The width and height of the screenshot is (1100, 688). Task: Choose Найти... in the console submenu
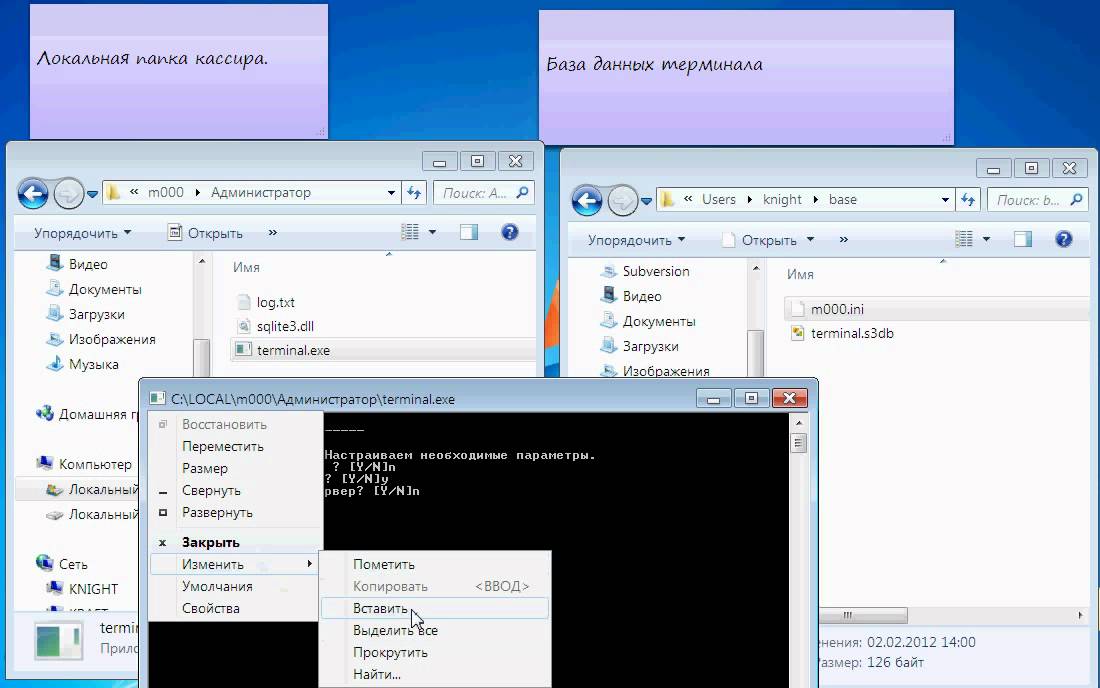point(434,674)
